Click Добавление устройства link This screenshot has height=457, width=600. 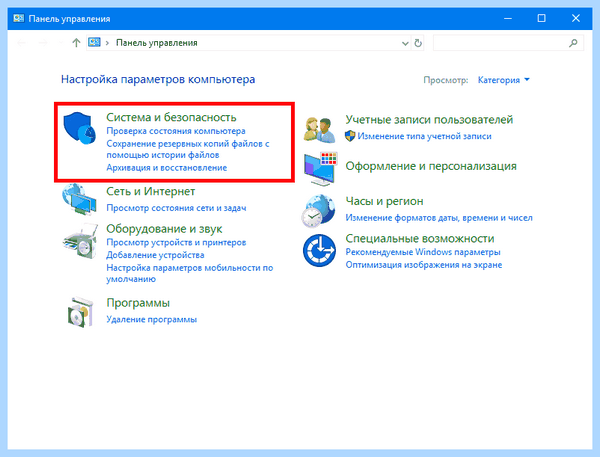point(155,255)
